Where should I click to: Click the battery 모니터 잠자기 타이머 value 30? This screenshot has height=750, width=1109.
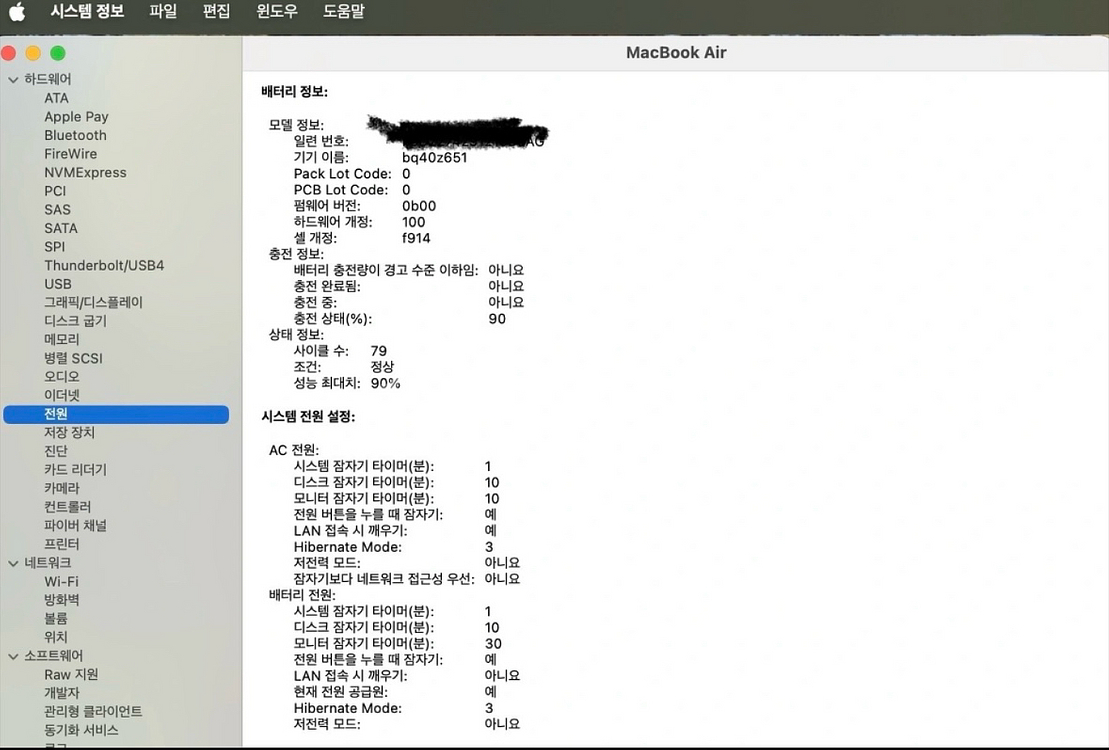tap(493, 644)
